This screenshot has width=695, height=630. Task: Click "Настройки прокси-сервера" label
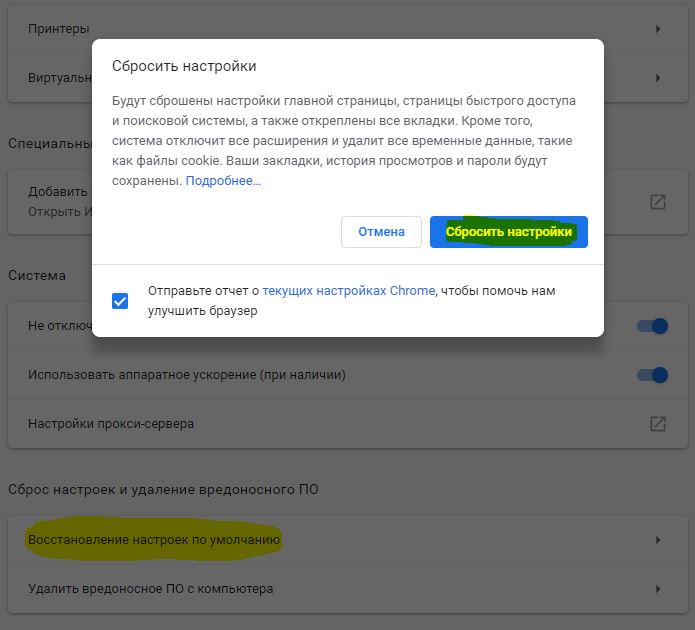[x=111, y=424]
